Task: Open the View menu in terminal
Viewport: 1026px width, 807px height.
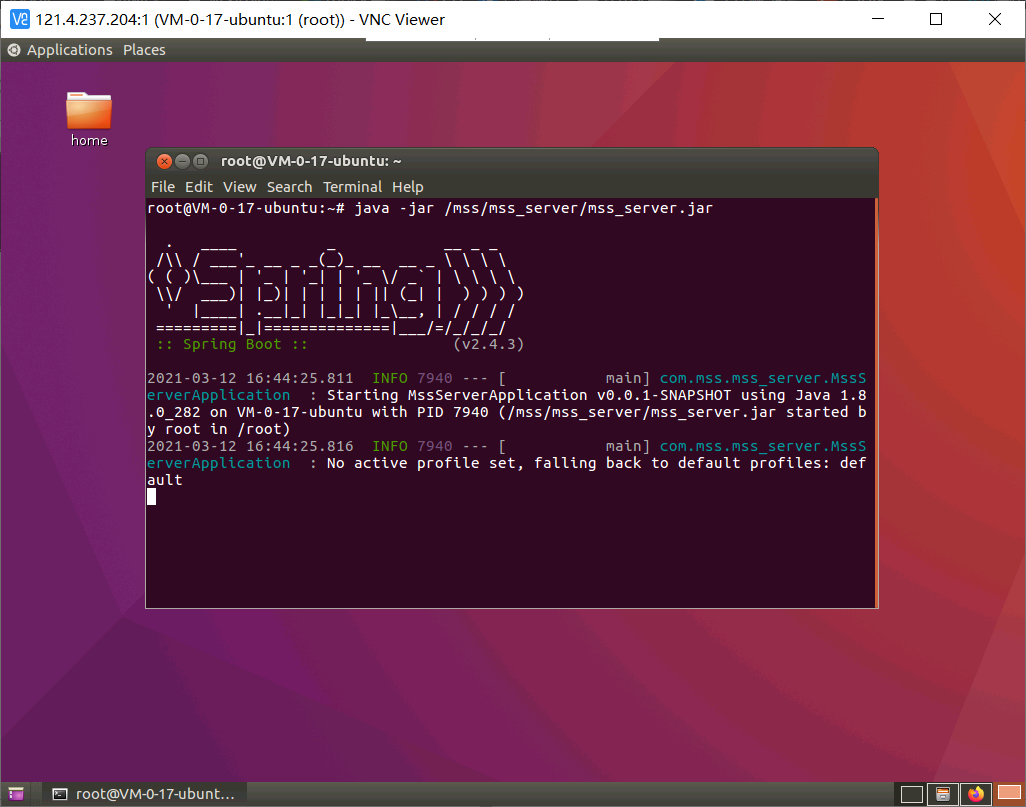Action: [239, 187]
